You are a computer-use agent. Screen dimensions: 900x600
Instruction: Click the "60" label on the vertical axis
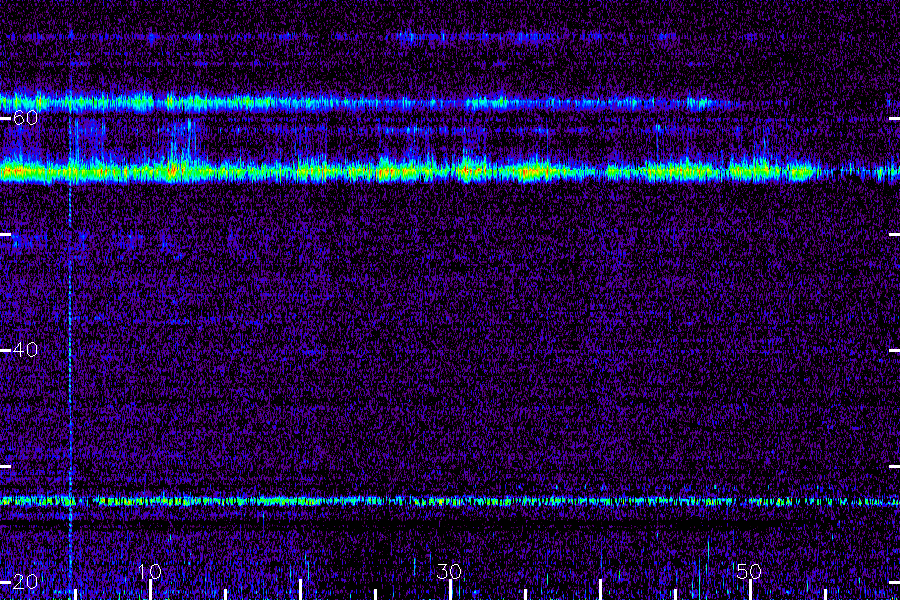(25, 118)
